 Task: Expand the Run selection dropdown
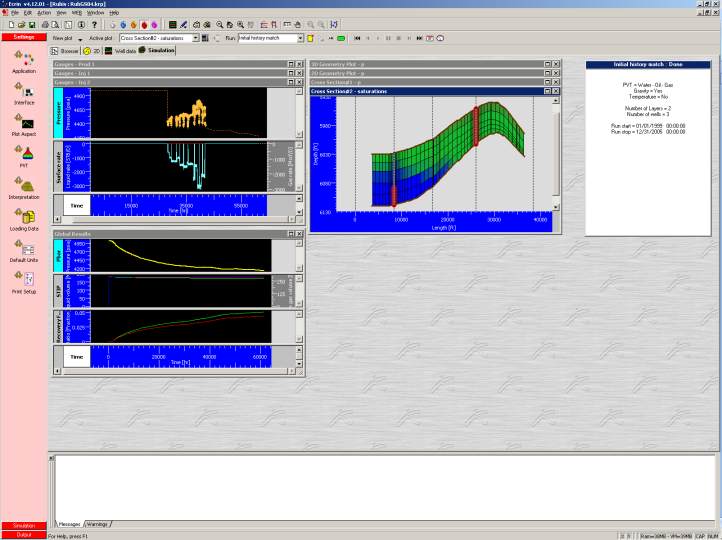click(x=300, y=38)
